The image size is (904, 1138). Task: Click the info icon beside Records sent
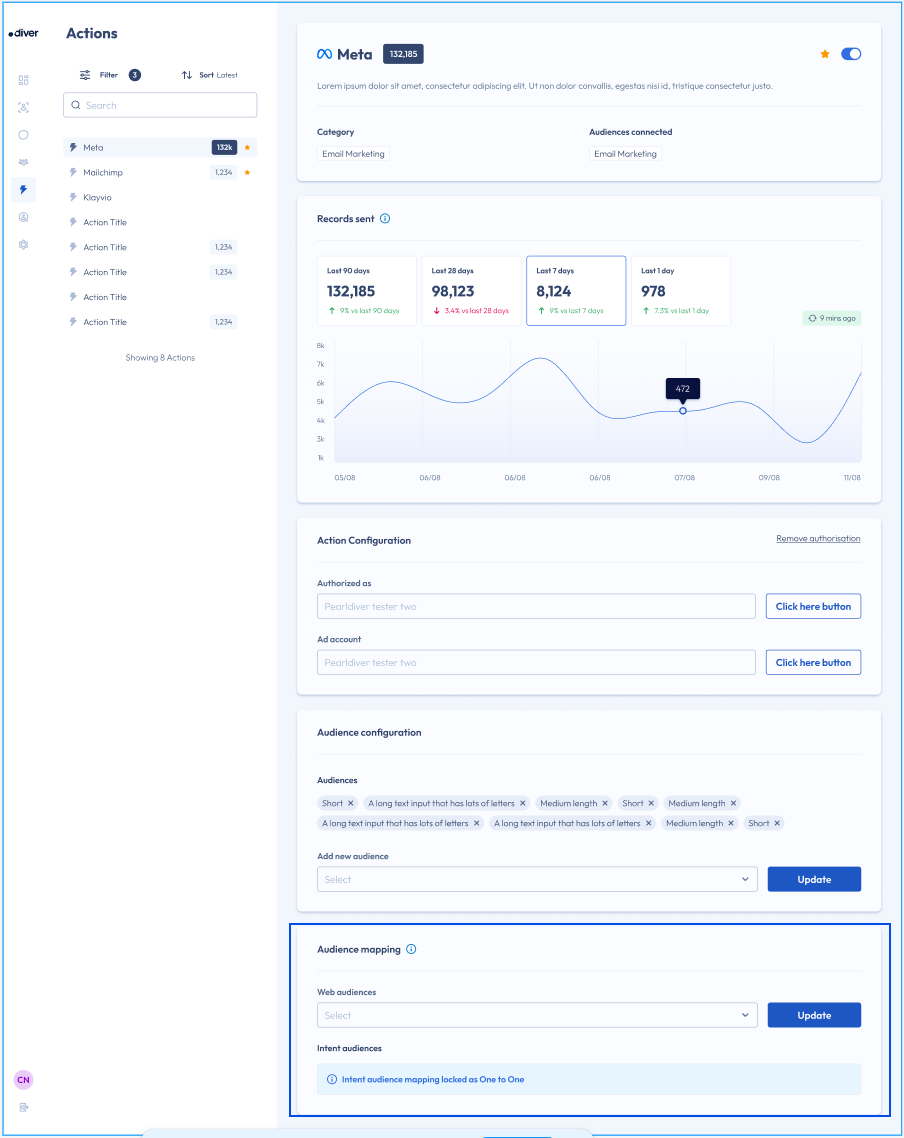(x=385, y=219)
